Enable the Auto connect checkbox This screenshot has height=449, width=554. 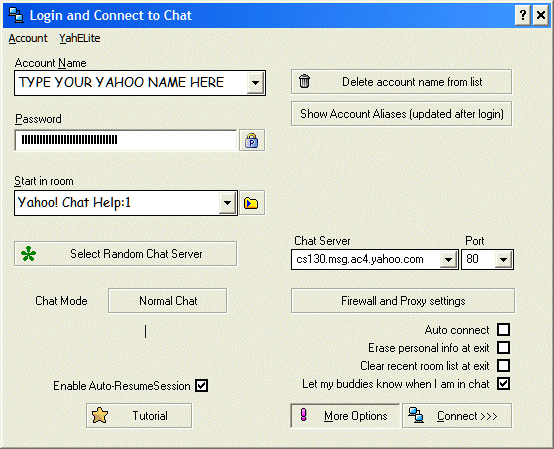pos(503,330)
